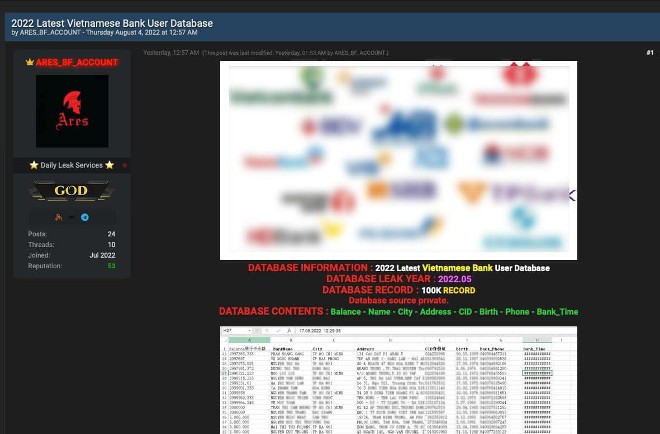The width and height of the screenshot is (660, 434).
Task: Click the GOD rank badge
Action: coord(71,191)
